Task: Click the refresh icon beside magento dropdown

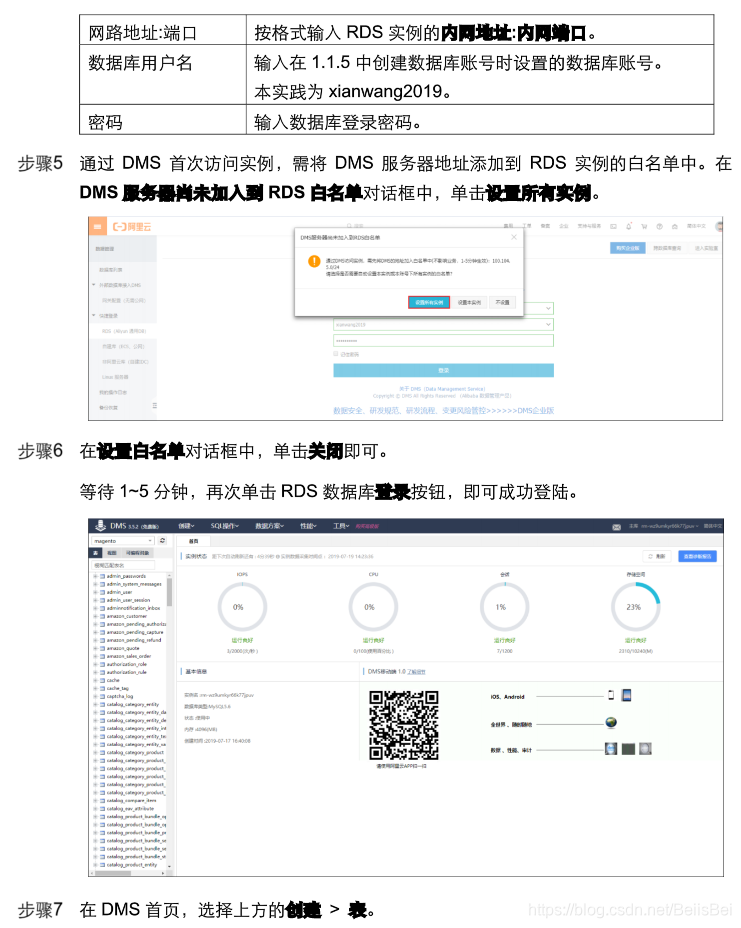Action: 163,541
